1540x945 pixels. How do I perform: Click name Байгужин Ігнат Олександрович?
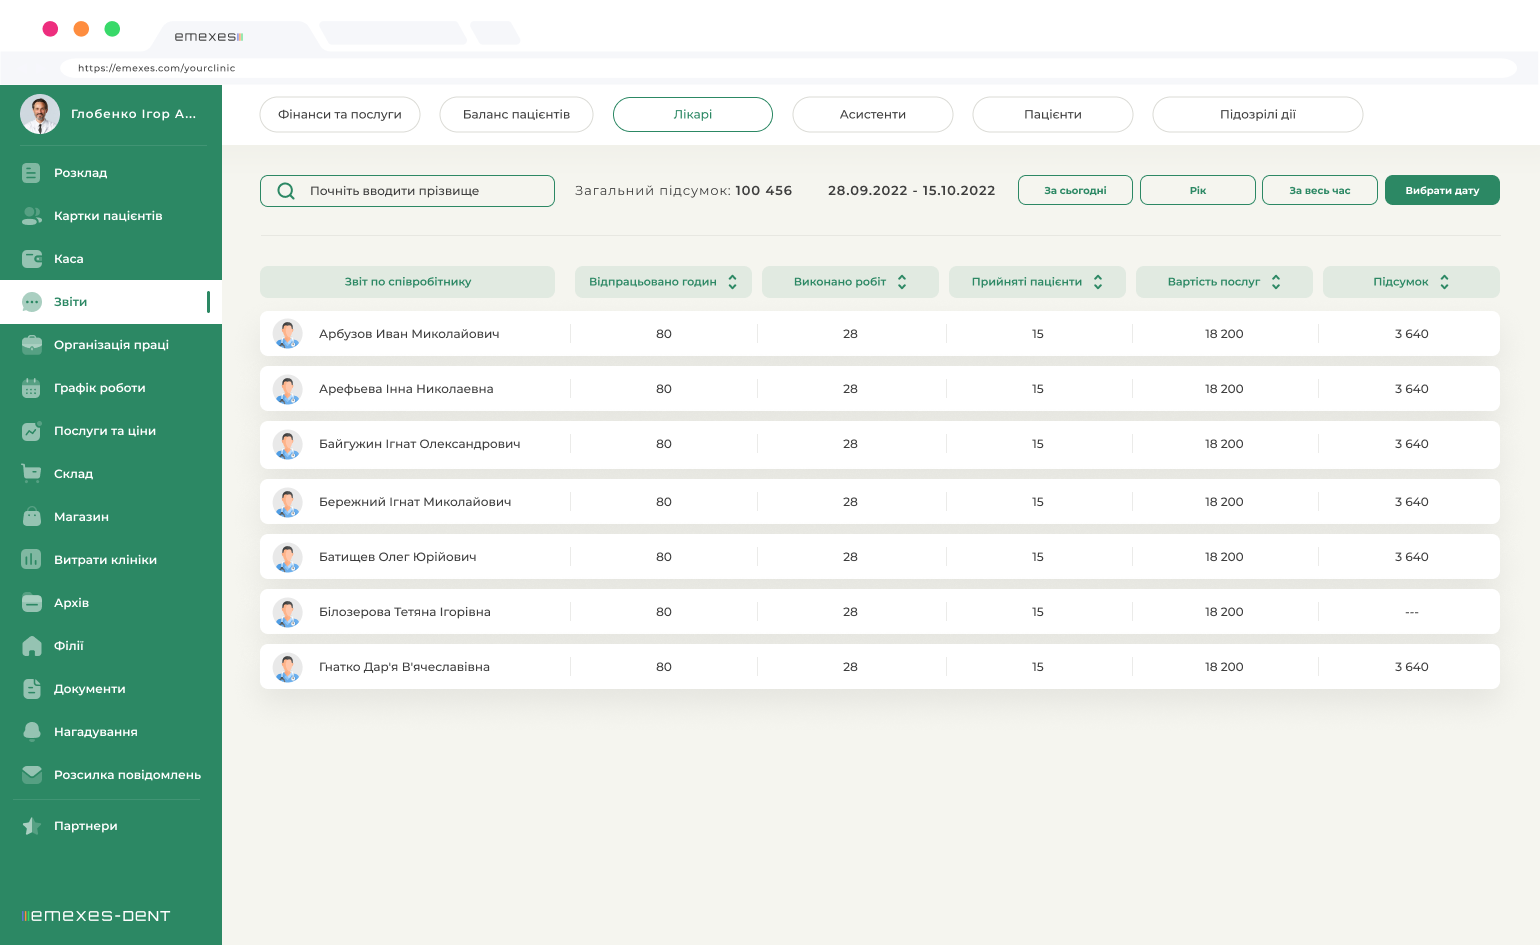[x=419, y=444]
